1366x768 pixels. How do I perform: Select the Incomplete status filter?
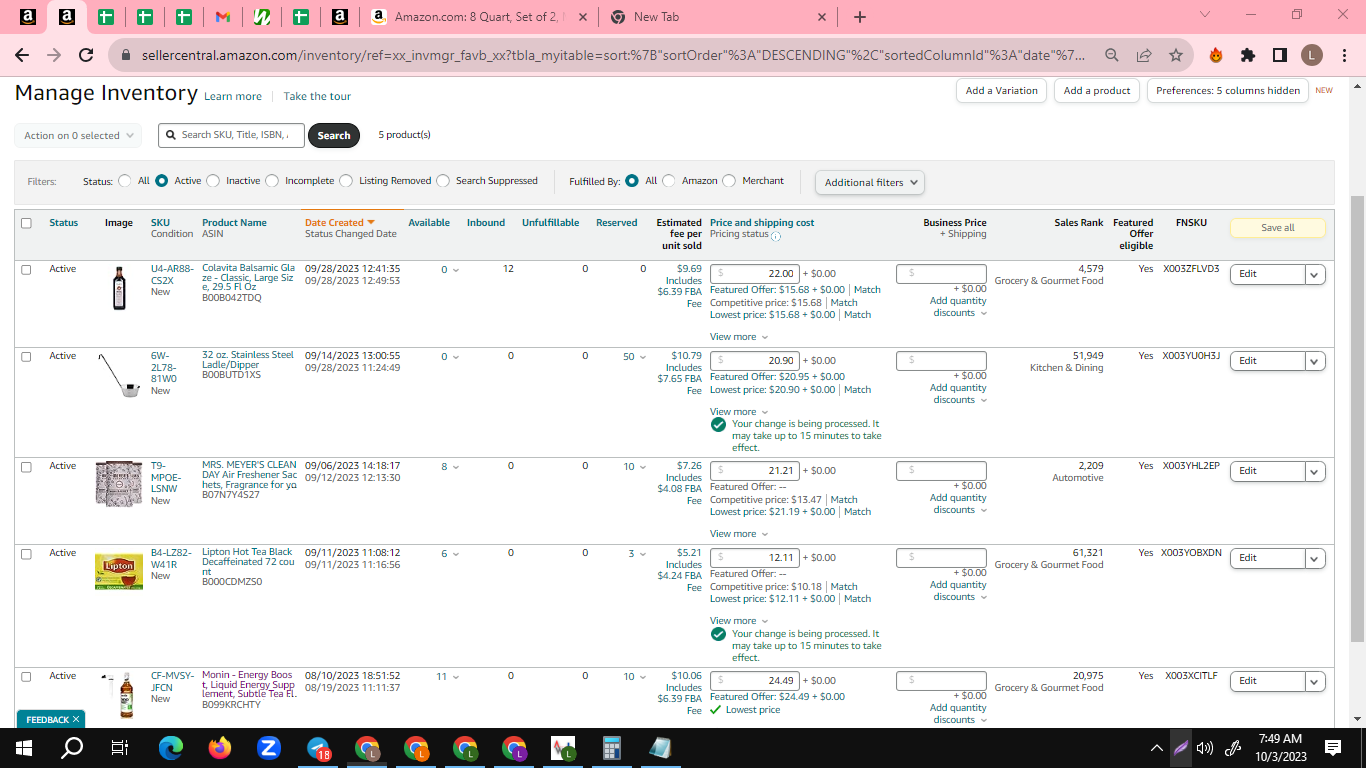(x=272, y=181)
